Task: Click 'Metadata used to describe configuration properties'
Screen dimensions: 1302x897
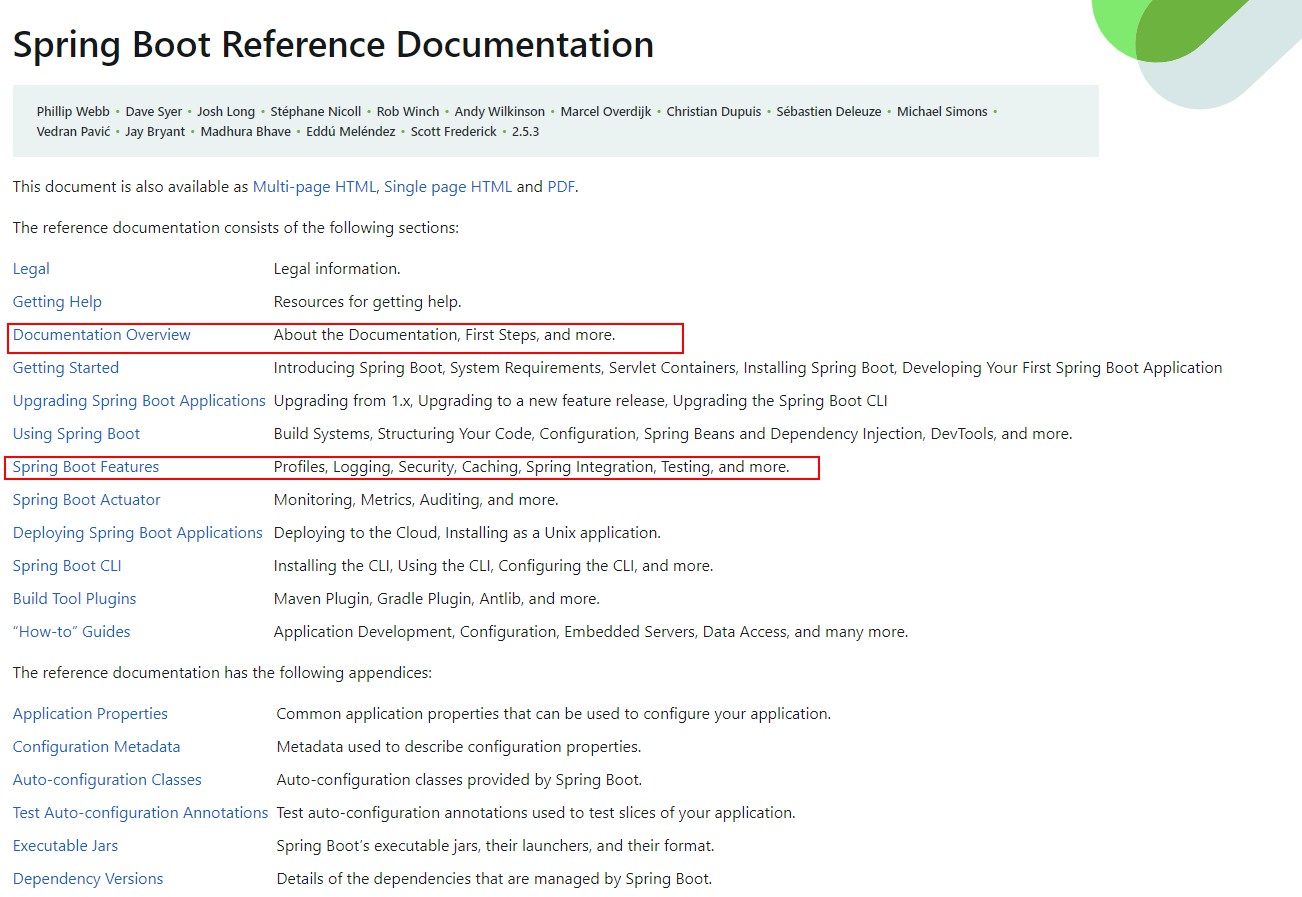Action: tap(458, 747)
